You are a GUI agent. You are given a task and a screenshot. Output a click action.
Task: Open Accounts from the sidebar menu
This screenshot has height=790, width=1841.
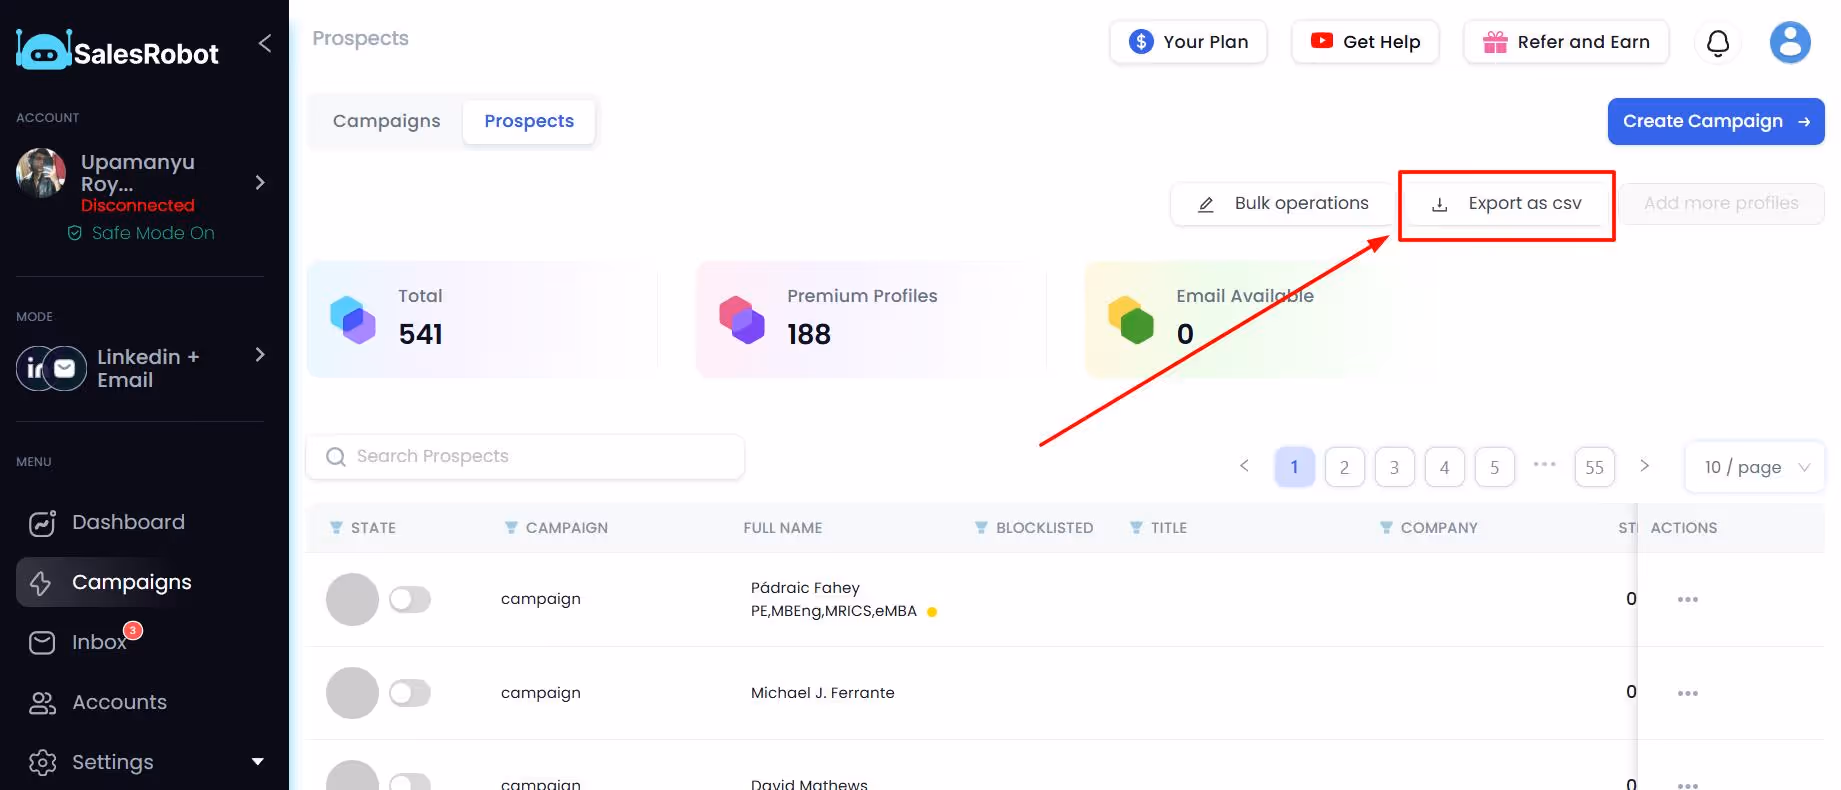point(119,703)
